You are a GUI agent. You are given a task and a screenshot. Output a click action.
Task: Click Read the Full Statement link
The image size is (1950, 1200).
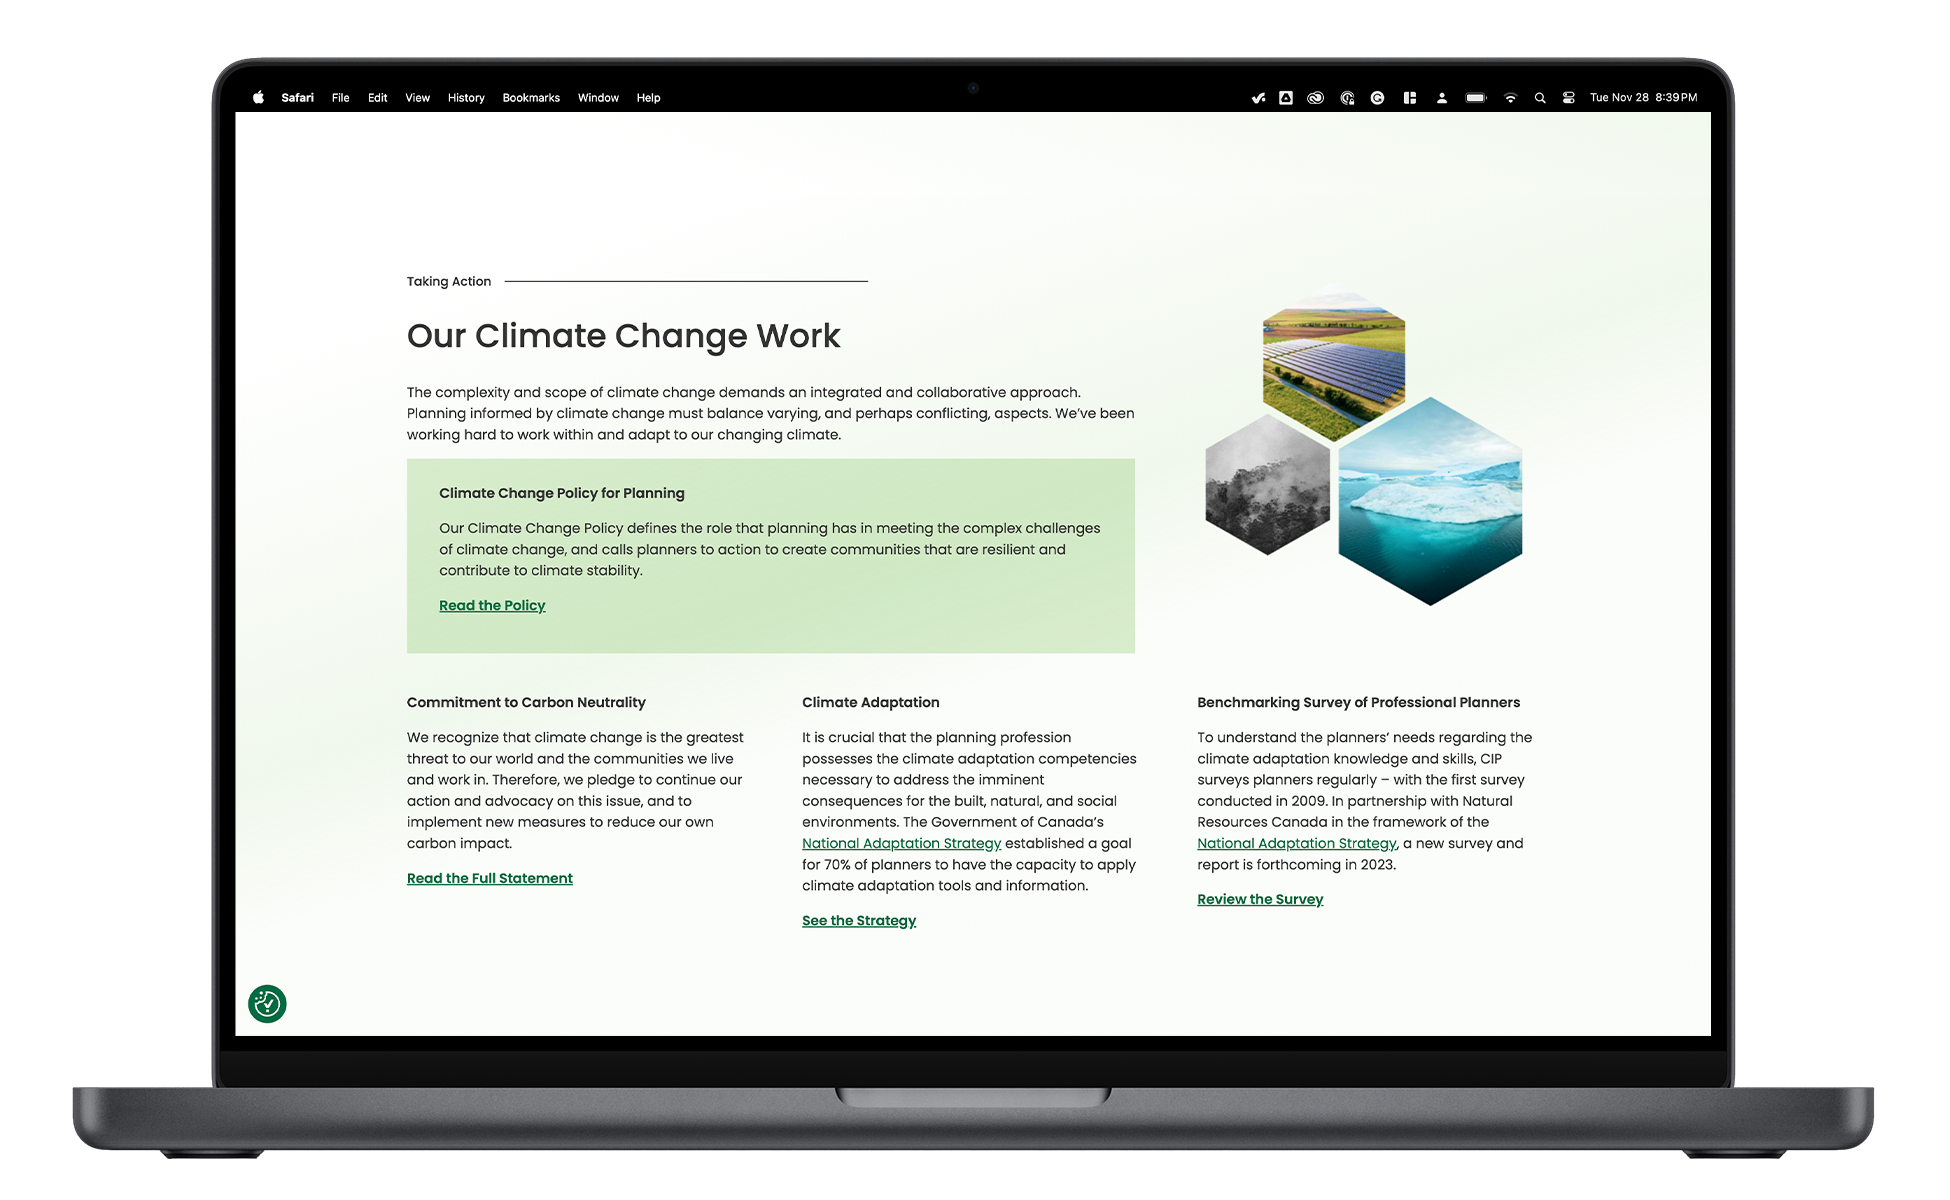click(490, 877)
